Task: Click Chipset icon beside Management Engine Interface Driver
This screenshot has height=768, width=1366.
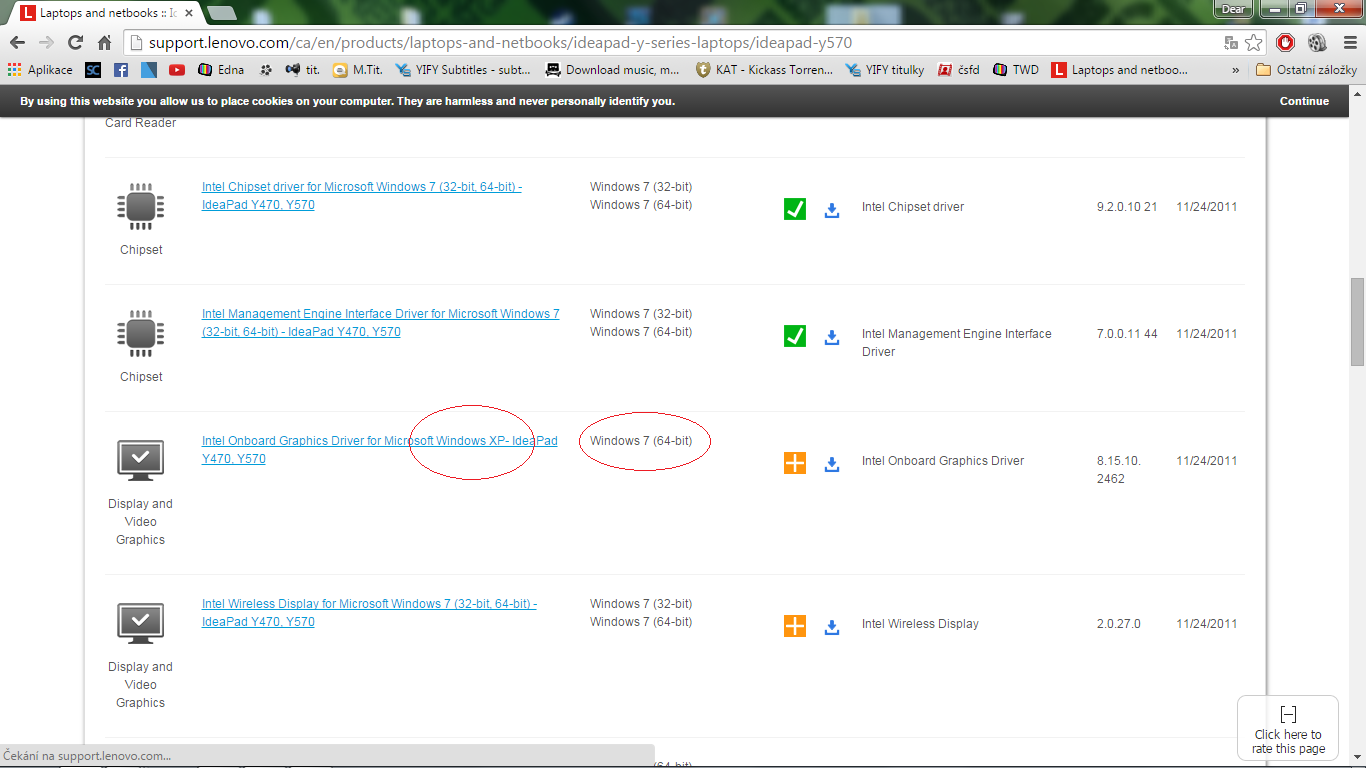Action: (x=141, y=333)
